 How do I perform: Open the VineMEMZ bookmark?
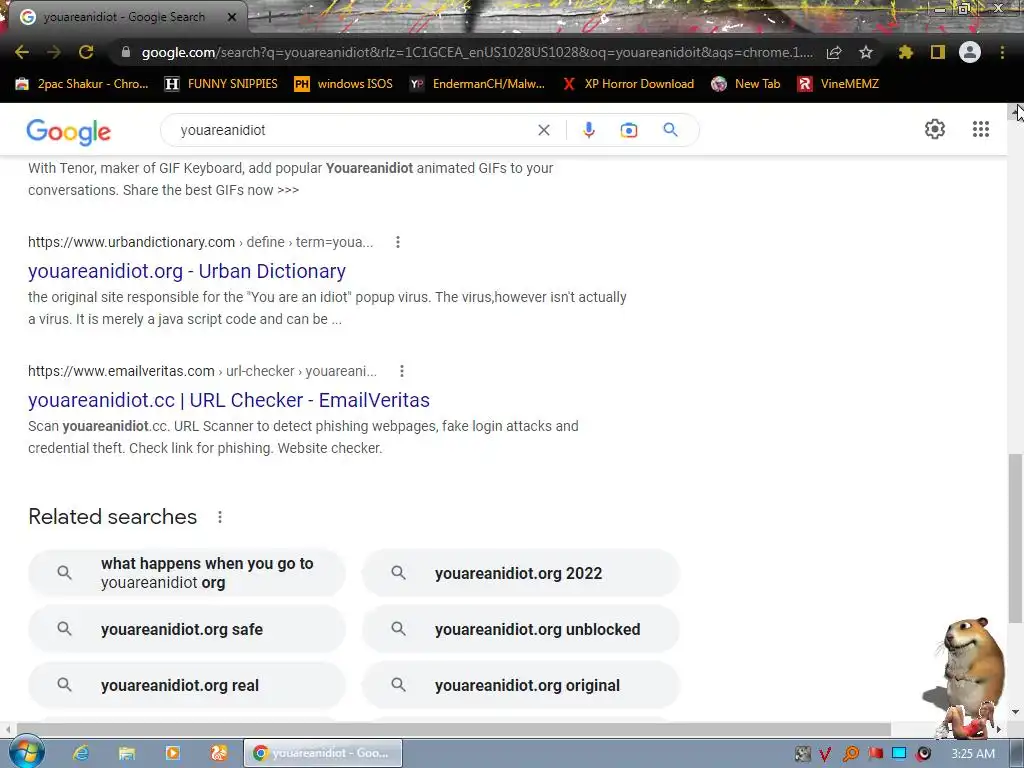click(838, 84)
